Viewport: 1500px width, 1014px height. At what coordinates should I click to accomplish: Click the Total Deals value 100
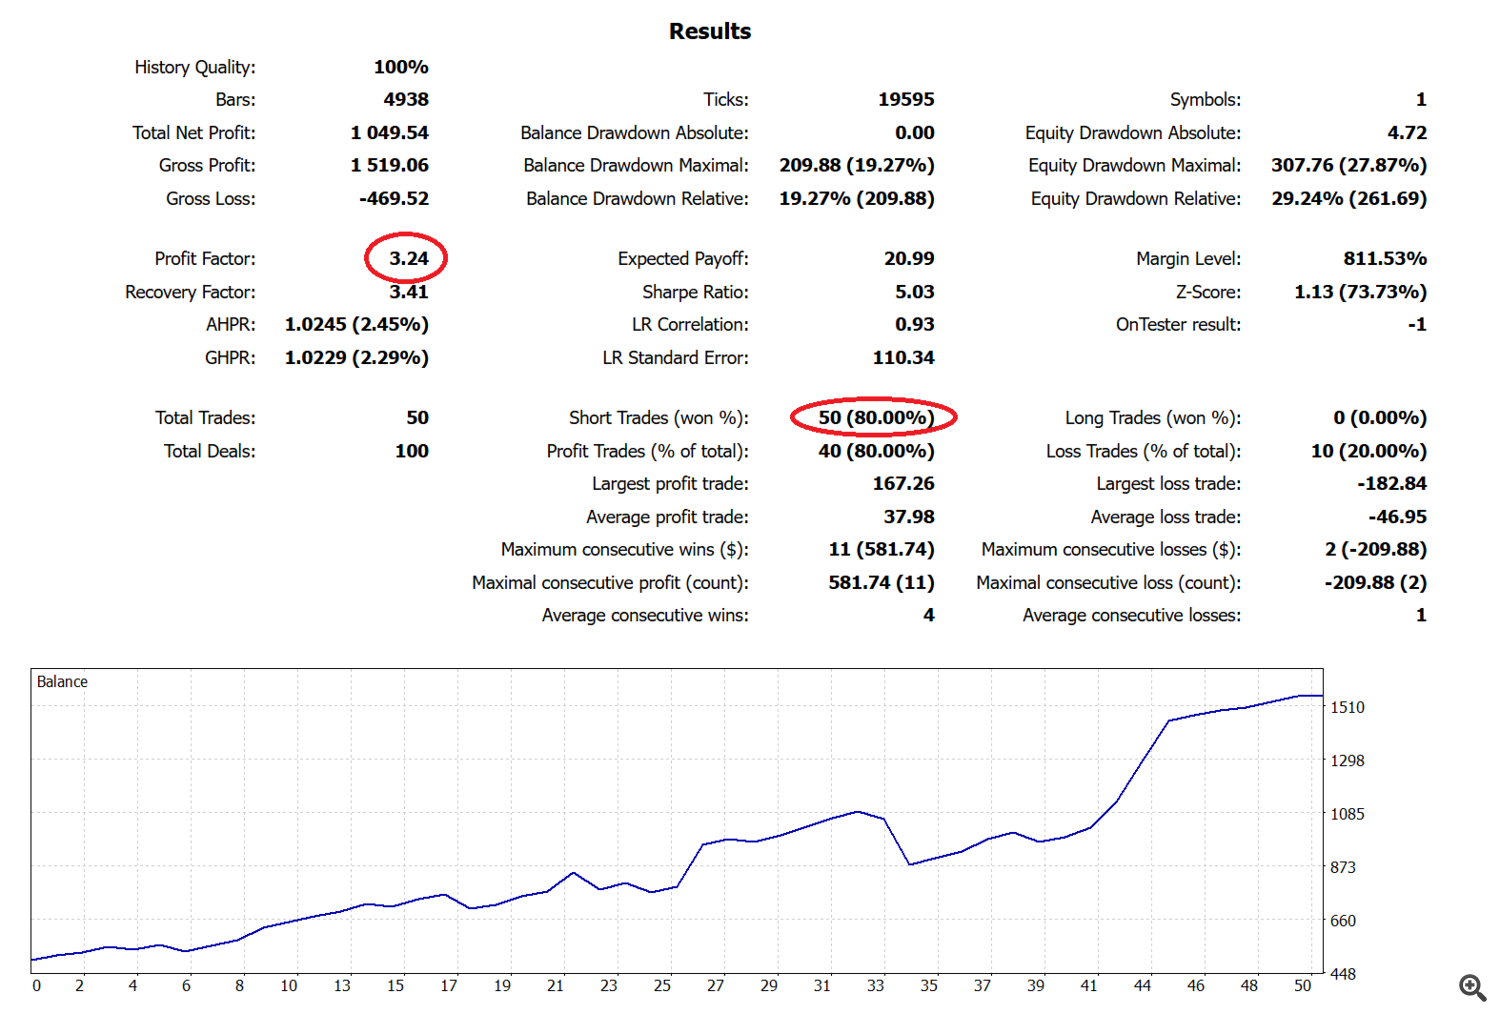[x=411, y=451]
